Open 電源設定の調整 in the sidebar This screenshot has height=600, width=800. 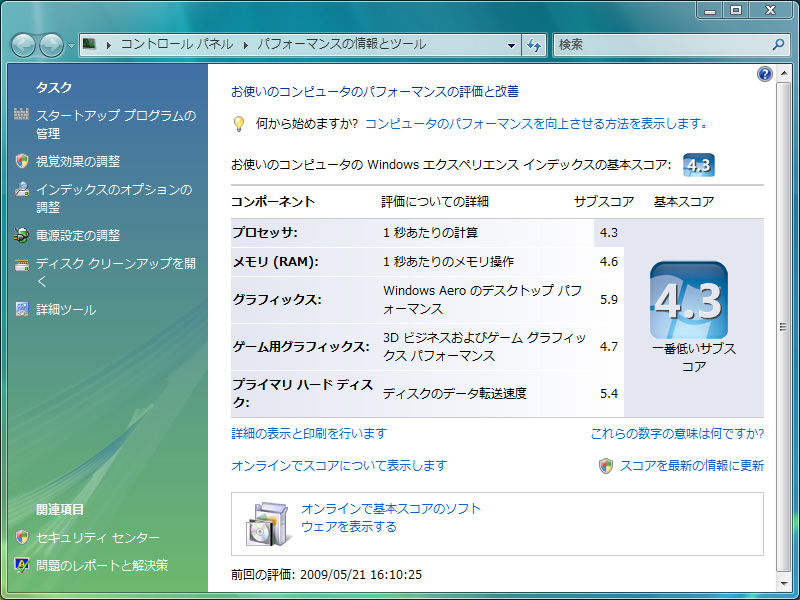pos(78,236)
